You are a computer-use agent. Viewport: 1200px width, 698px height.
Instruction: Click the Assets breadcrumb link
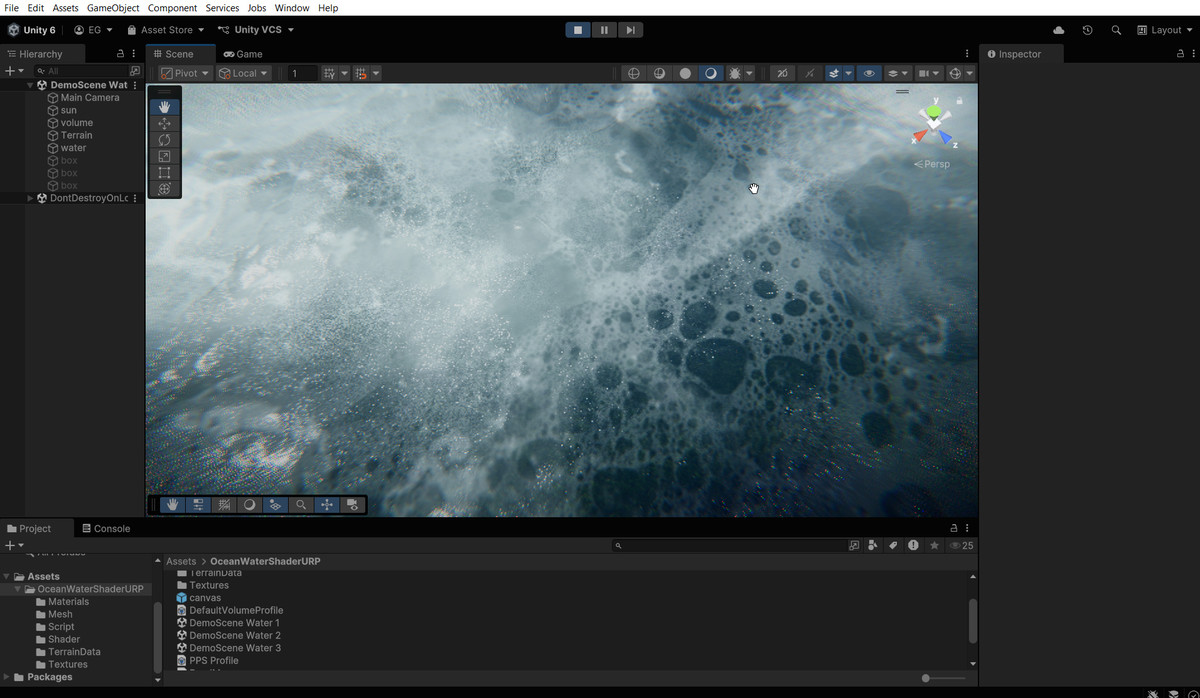(x=181, y=561)
